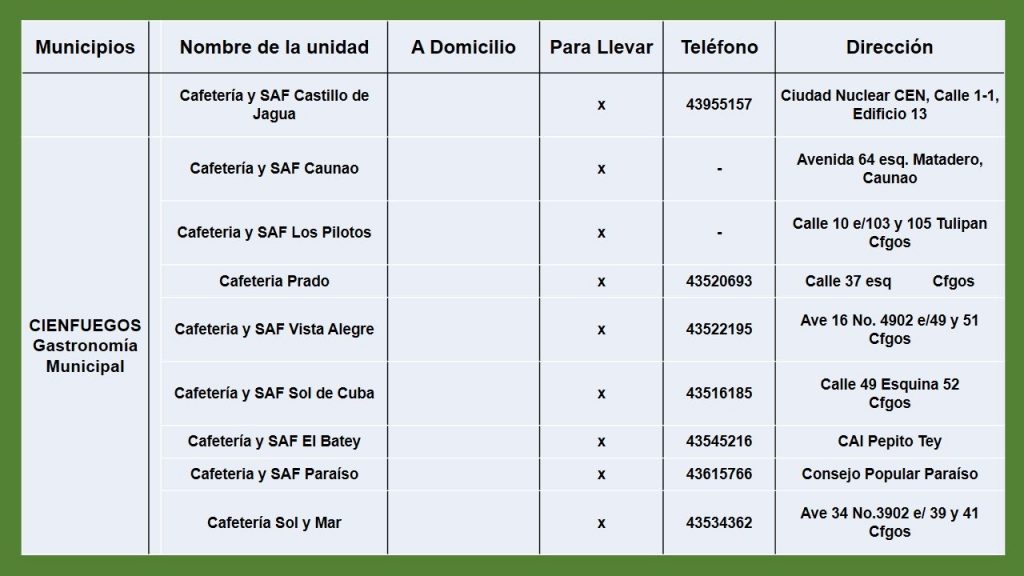Click phone number 43522195

click(x=719, y=329)
